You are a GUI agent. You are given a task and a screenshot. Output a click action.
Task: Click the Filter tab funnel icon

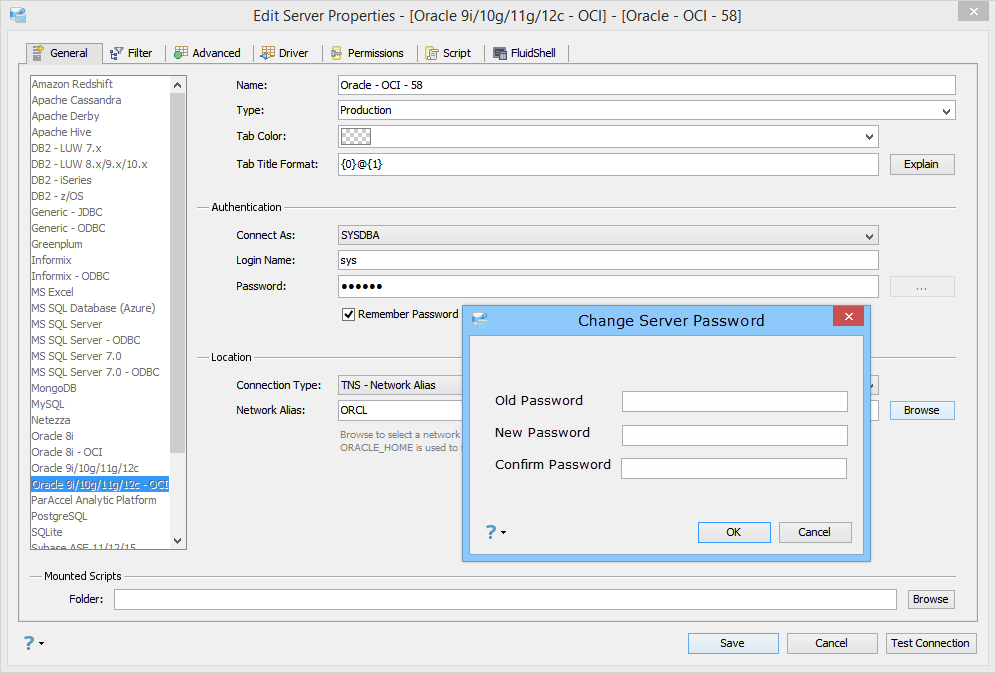tap(117, 53)
